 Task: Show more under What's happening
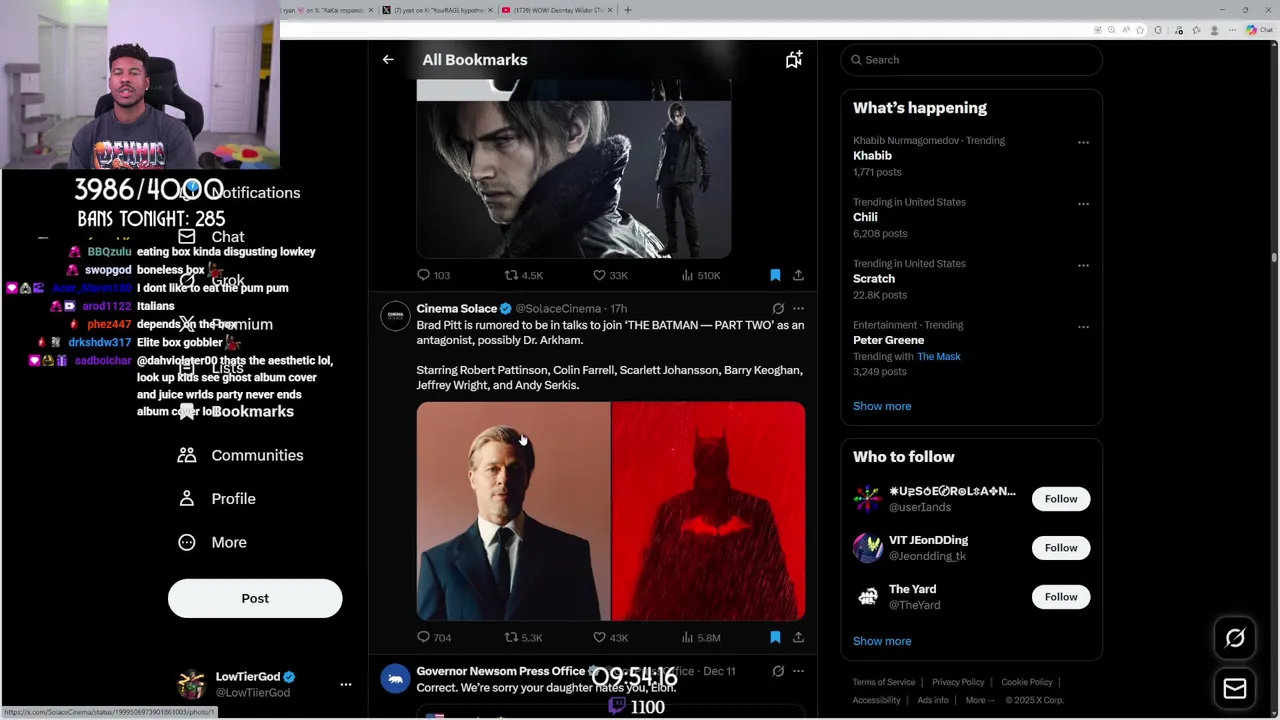pos(882,406)
